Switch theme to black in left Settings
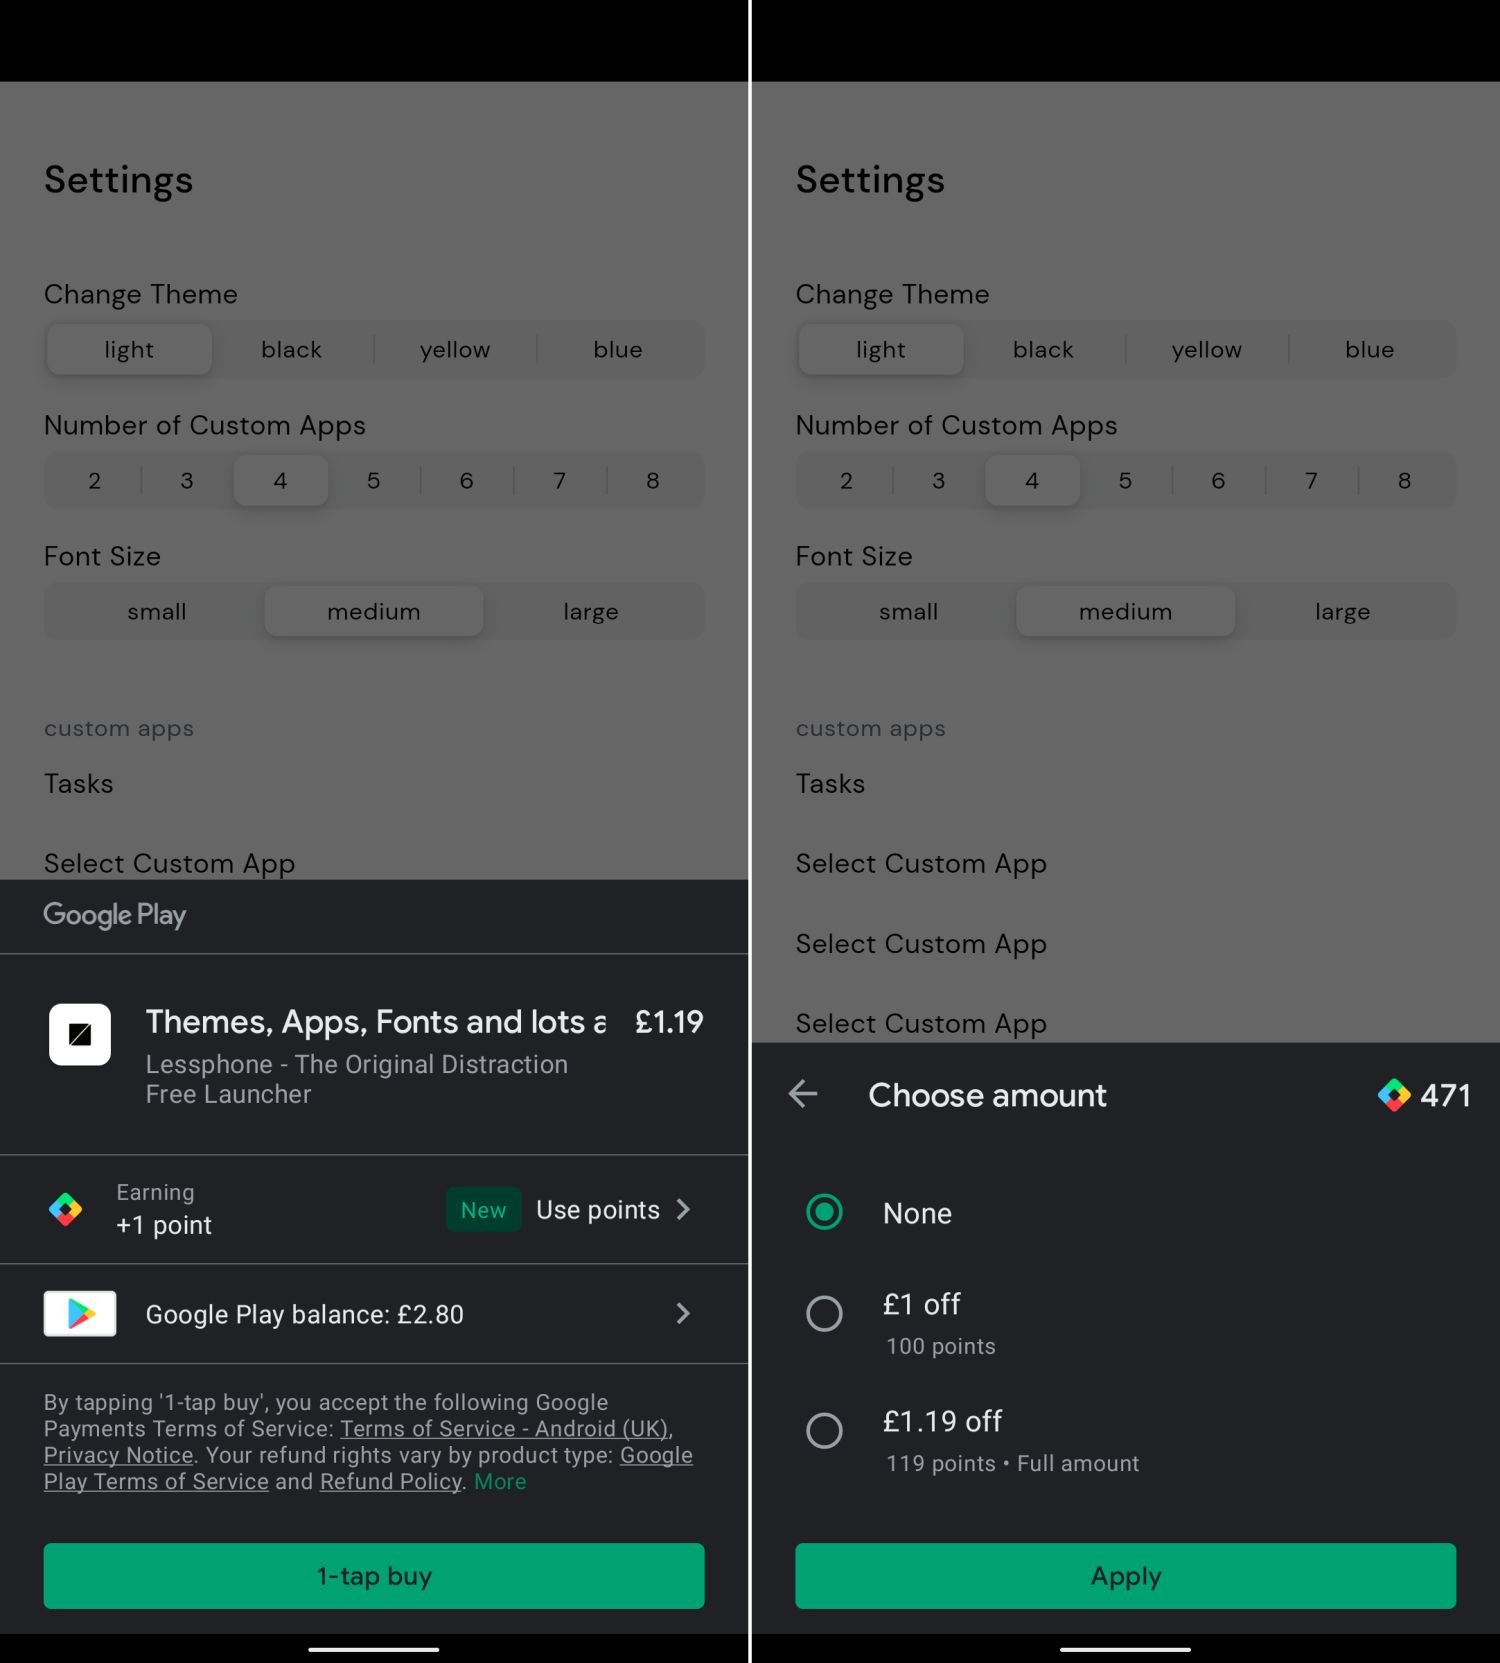 coord(291,350)
